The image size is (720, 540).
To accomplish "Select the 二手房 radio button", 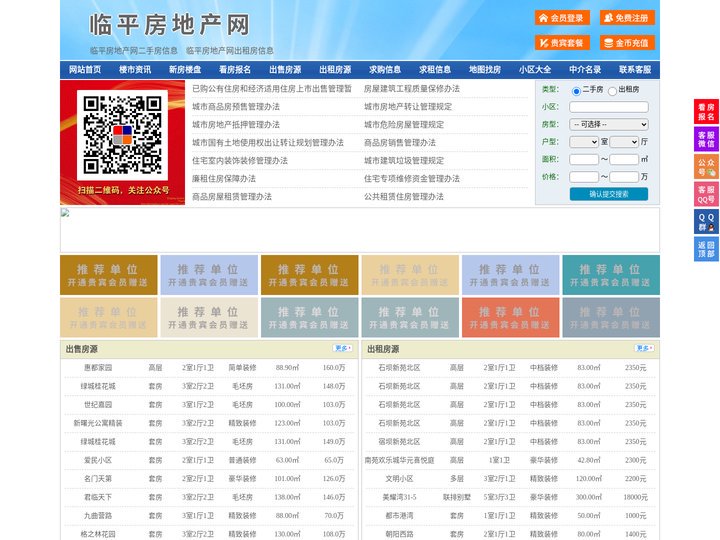I will (576, 91).
